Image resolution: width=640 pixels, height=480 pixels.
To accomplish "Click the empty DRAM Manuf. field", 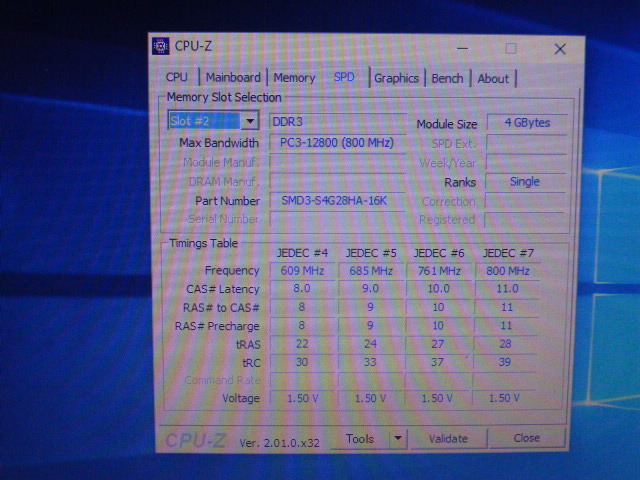I will click(337, 182).
